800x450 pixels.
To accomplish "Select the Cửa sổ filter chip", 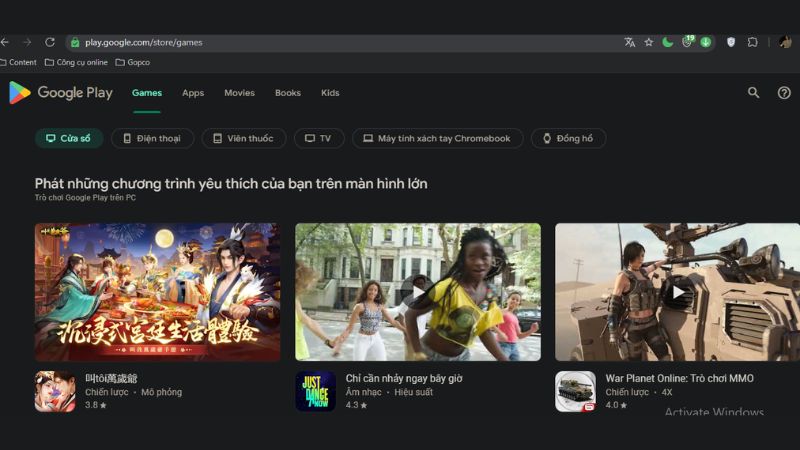I will click(x=69, y=138).
